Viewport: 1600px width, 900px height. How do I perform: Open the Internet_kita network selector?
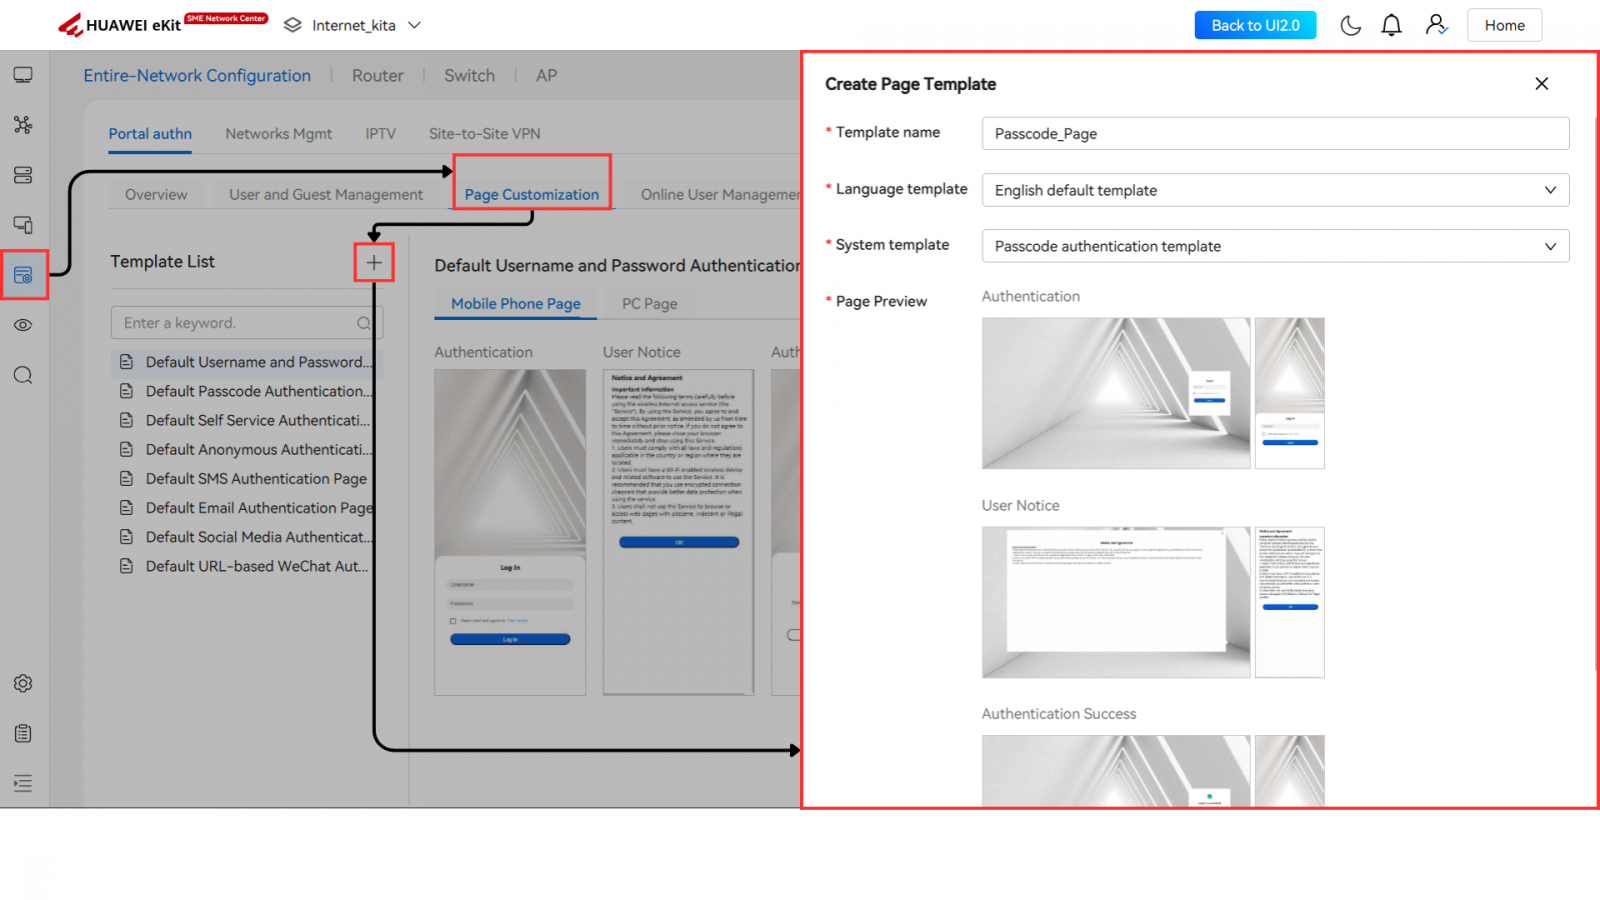353,26
